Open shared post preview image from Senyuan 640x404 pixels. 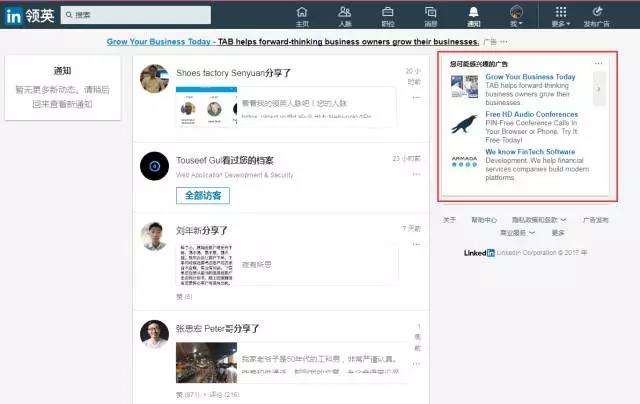pyautogui.click(x=207, y=106)
